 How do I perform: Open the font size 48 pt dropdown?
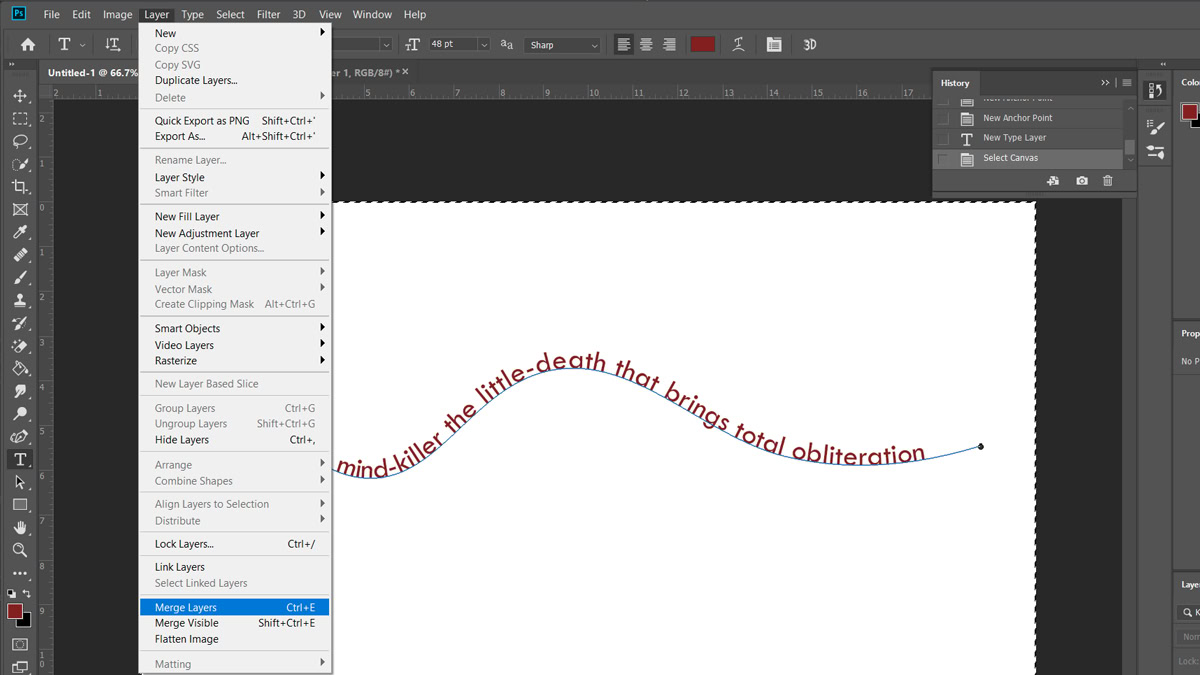(x=484, y=45)
